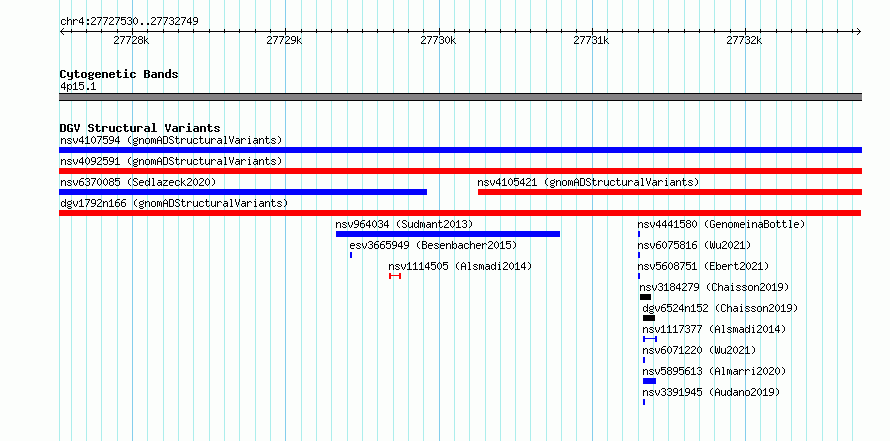The image size is (890, 441).
Task: Click the 27732k ruler tick label
Action: [745, 40]
